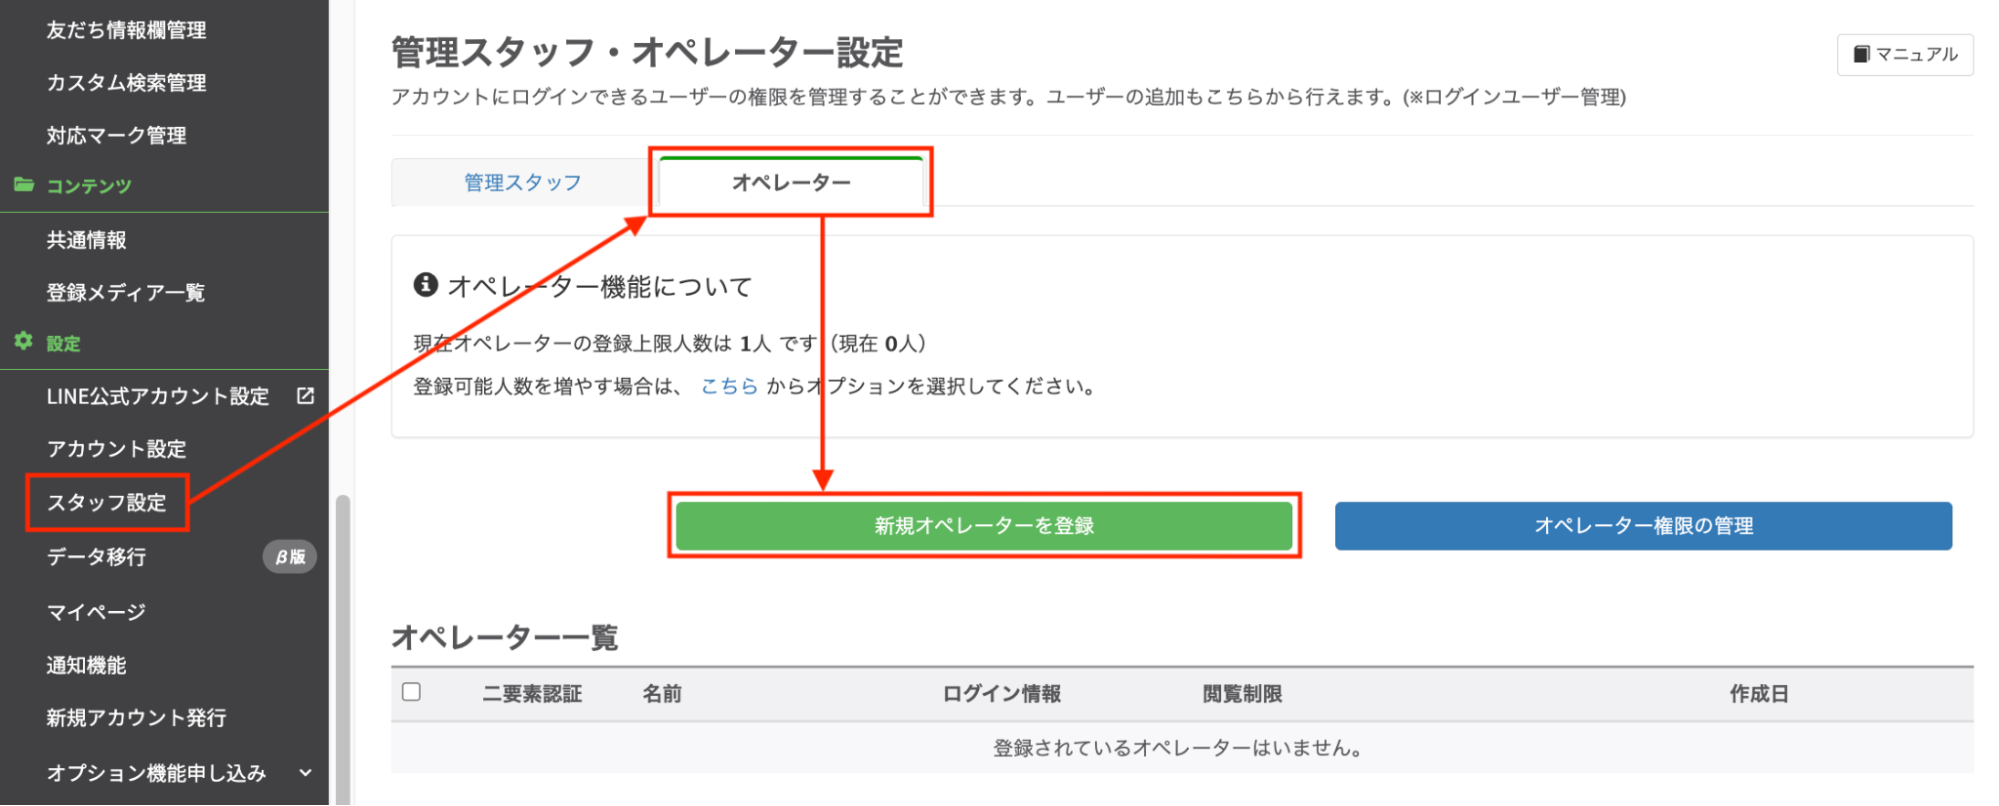Click the 名前 column header
1999x806 pixels.
[x=662, y=694]
